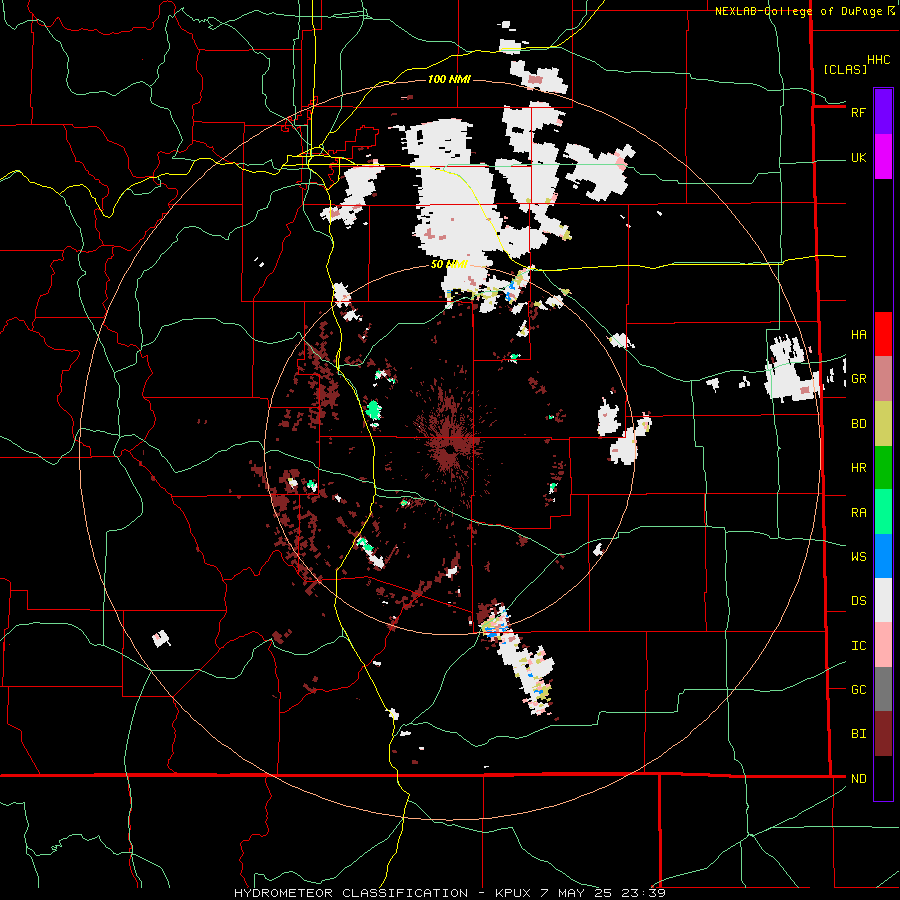900x900 pixels.
Task: Click the [CLAS] legend header
Action: coord(845,69)
